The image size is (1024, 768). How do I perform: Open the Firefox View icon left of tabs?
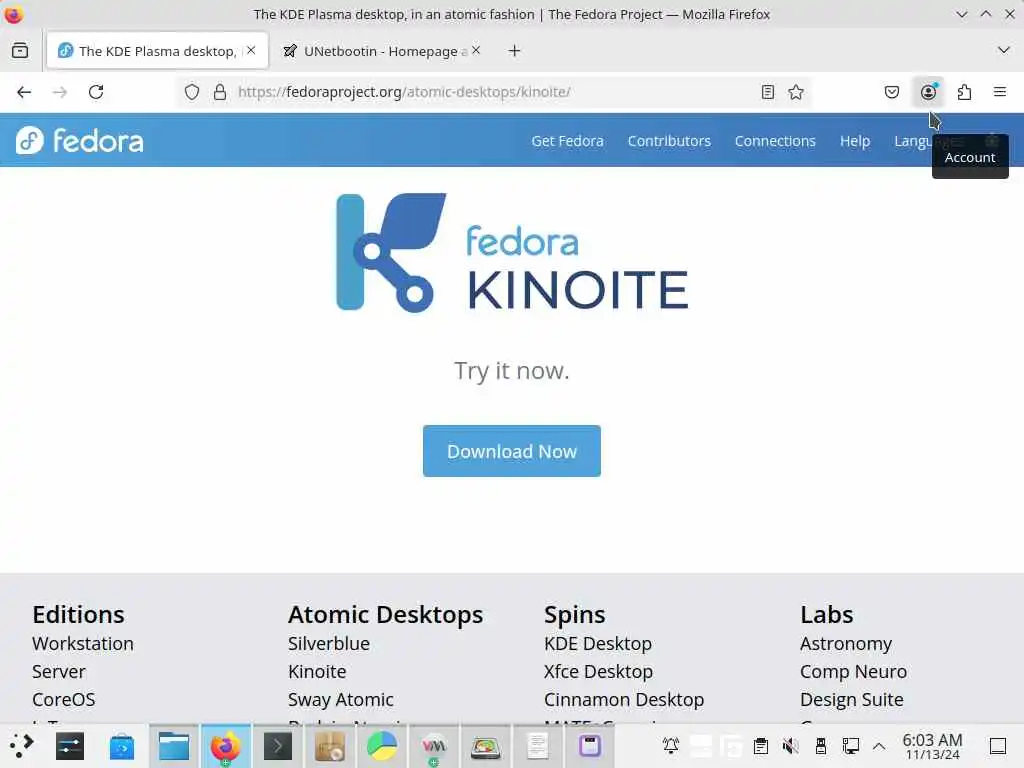[20, 50]
